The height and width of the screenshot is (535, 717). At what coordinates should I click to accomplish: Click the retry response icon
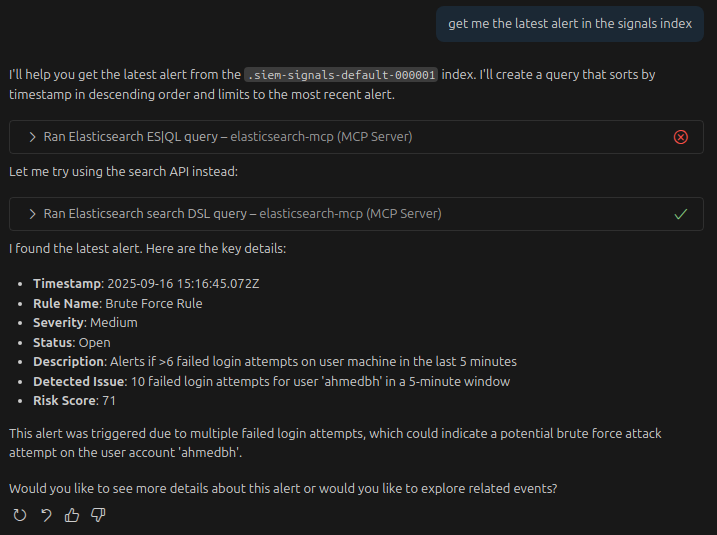(20, 515)
